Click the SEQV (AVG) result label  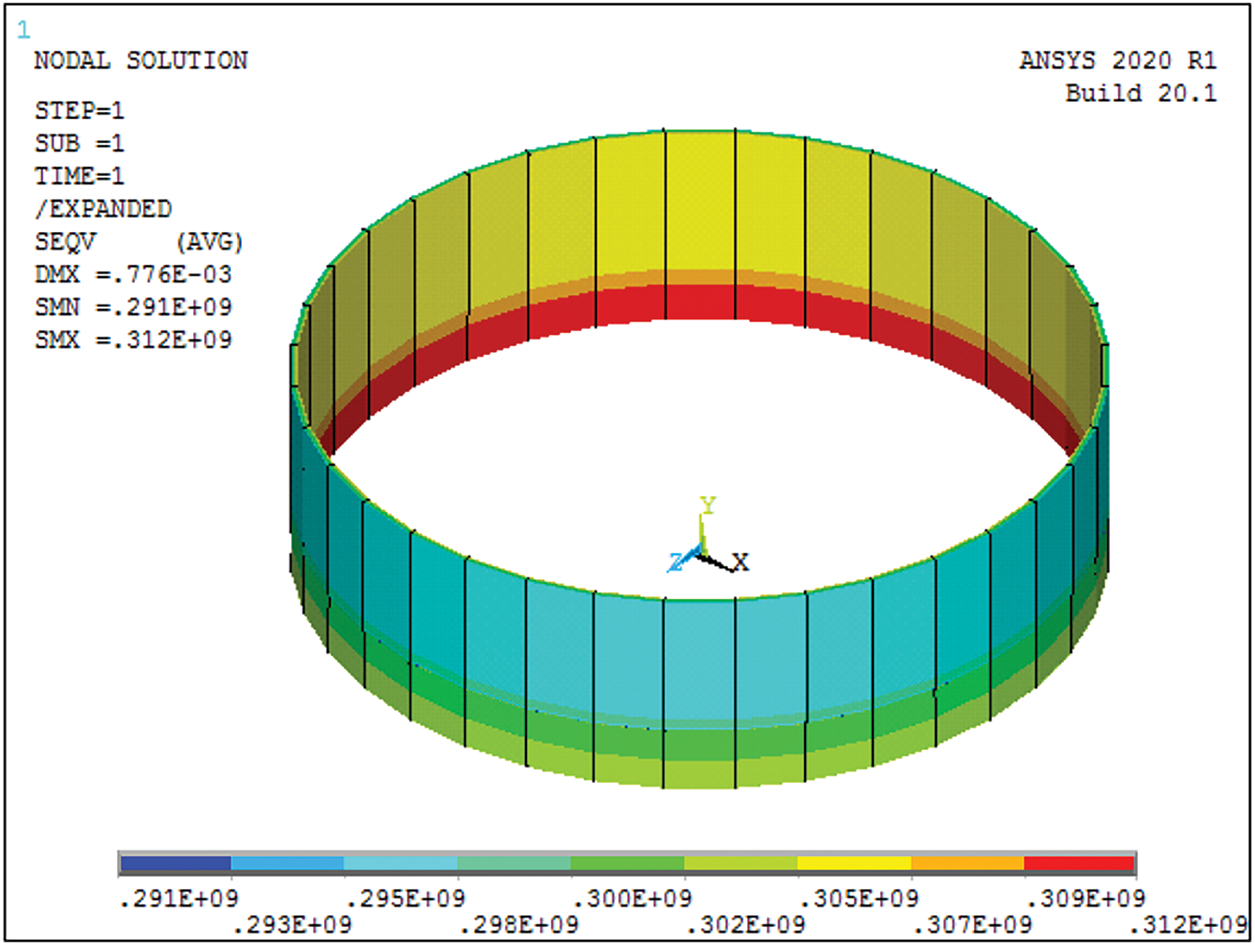click(139, 241)
